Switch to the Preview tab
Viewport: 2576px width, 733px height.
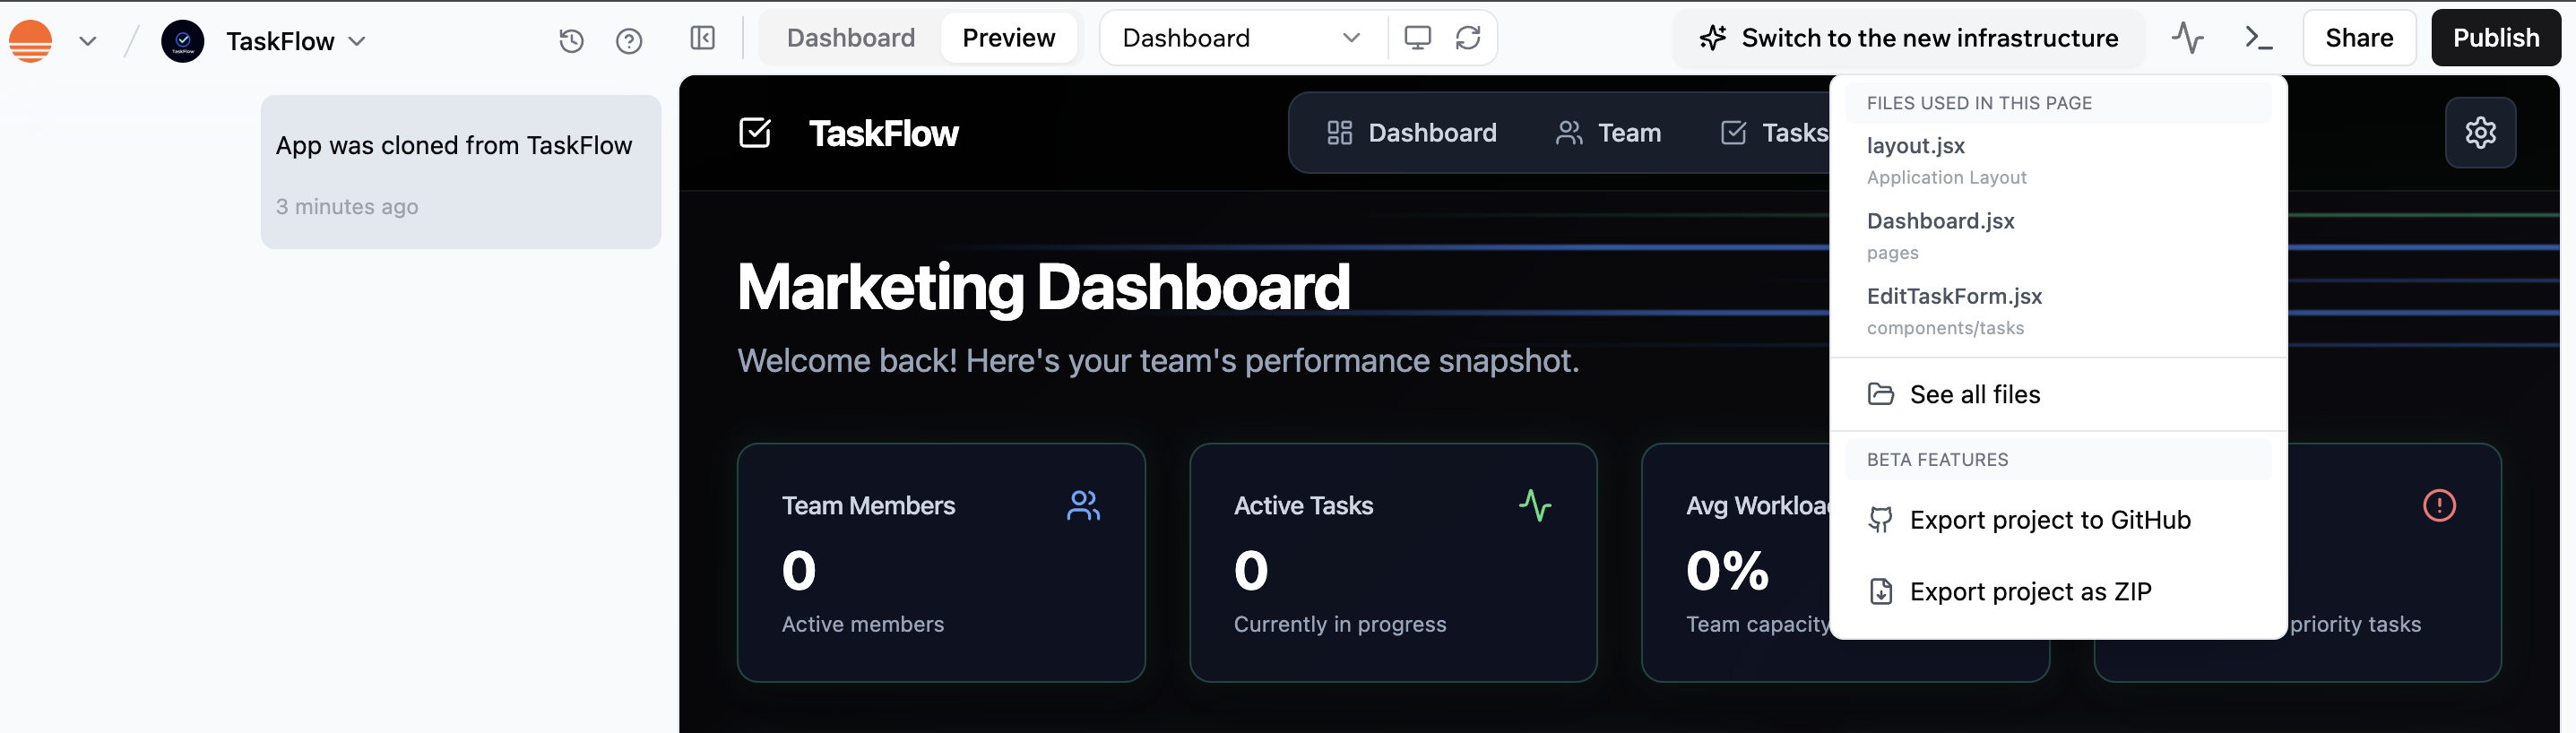coord(1008,38)
